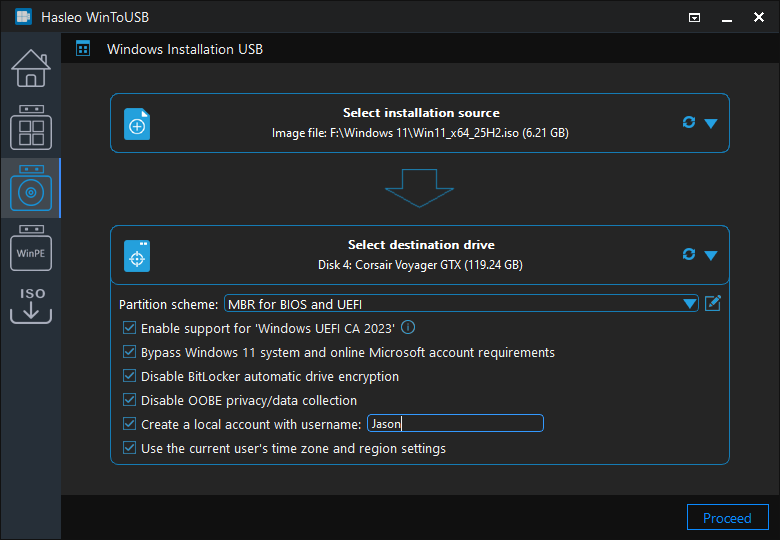This screenshot has height=540, width=780.
Task: Click the destination drive target icon
Action: click(137, 256)
